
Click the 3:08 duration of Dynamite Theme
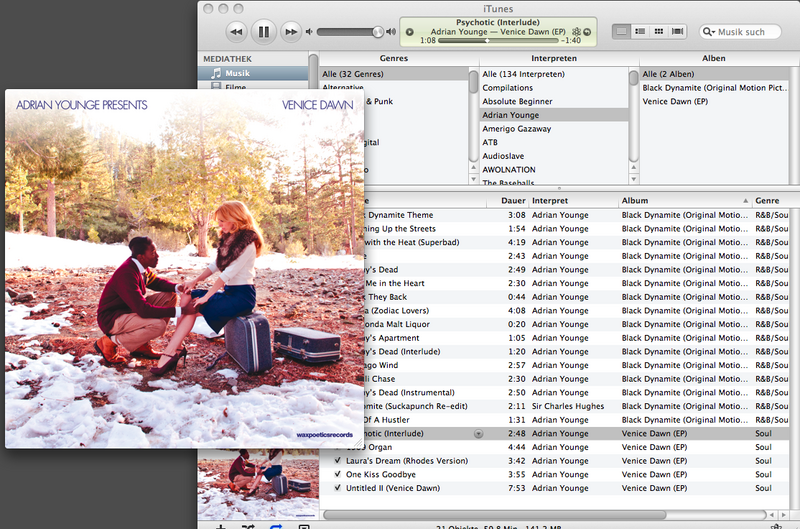(516, 215)
